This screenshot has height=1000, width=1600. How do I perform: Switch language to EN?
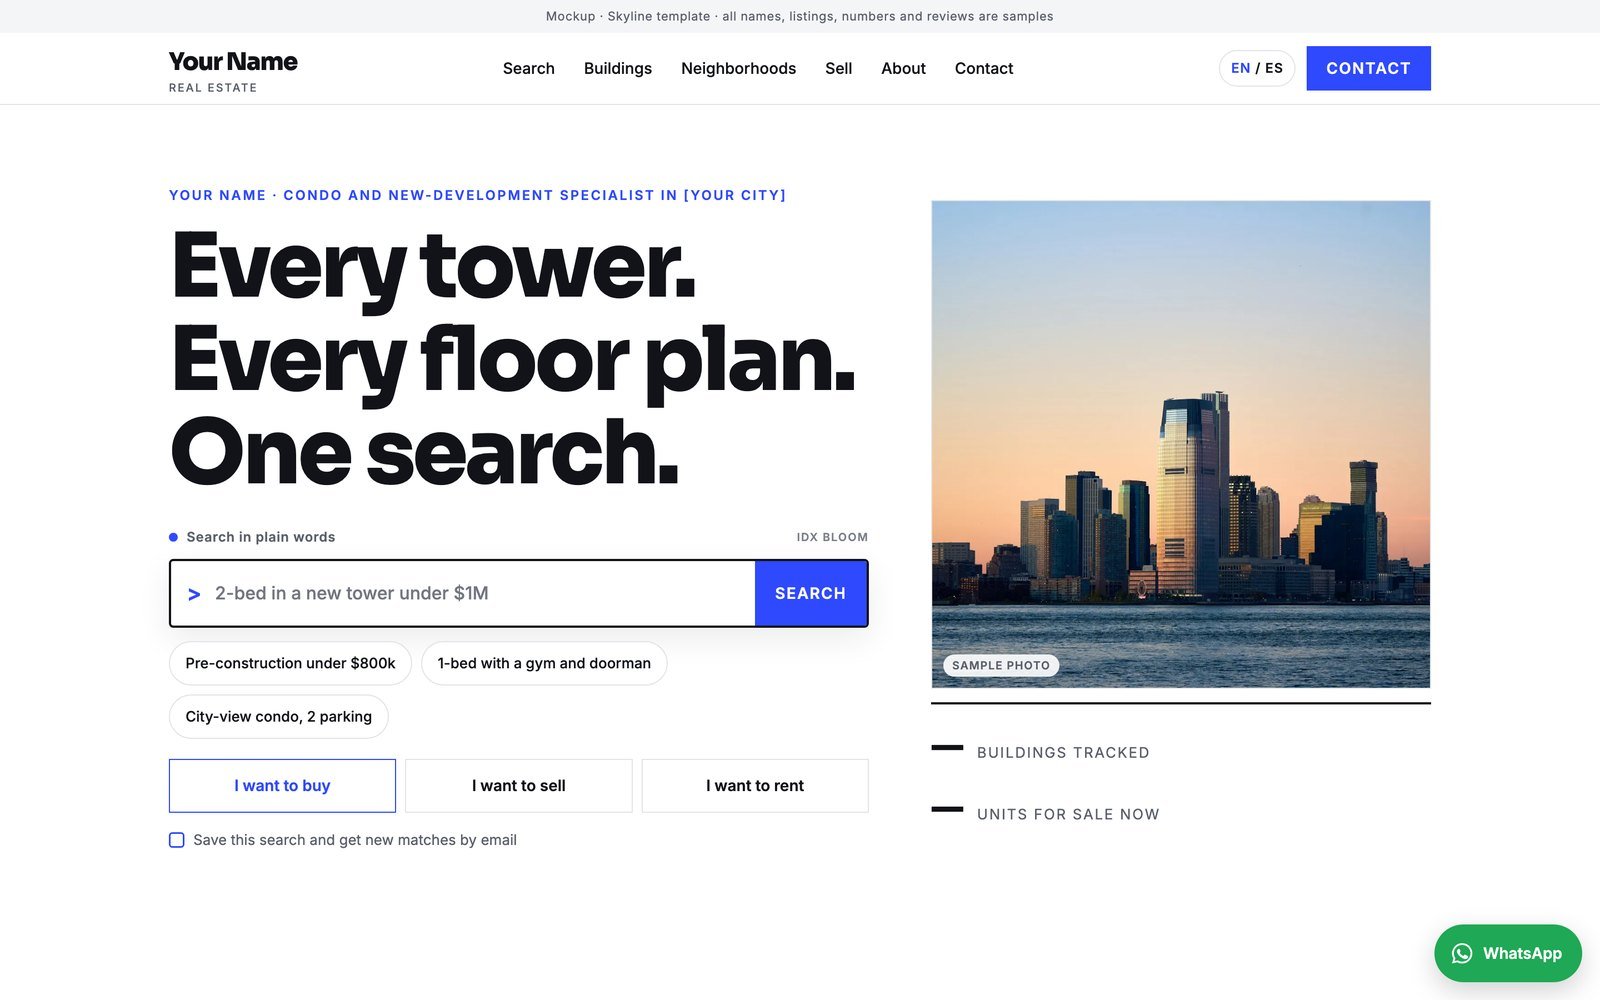click(1240, 68)
